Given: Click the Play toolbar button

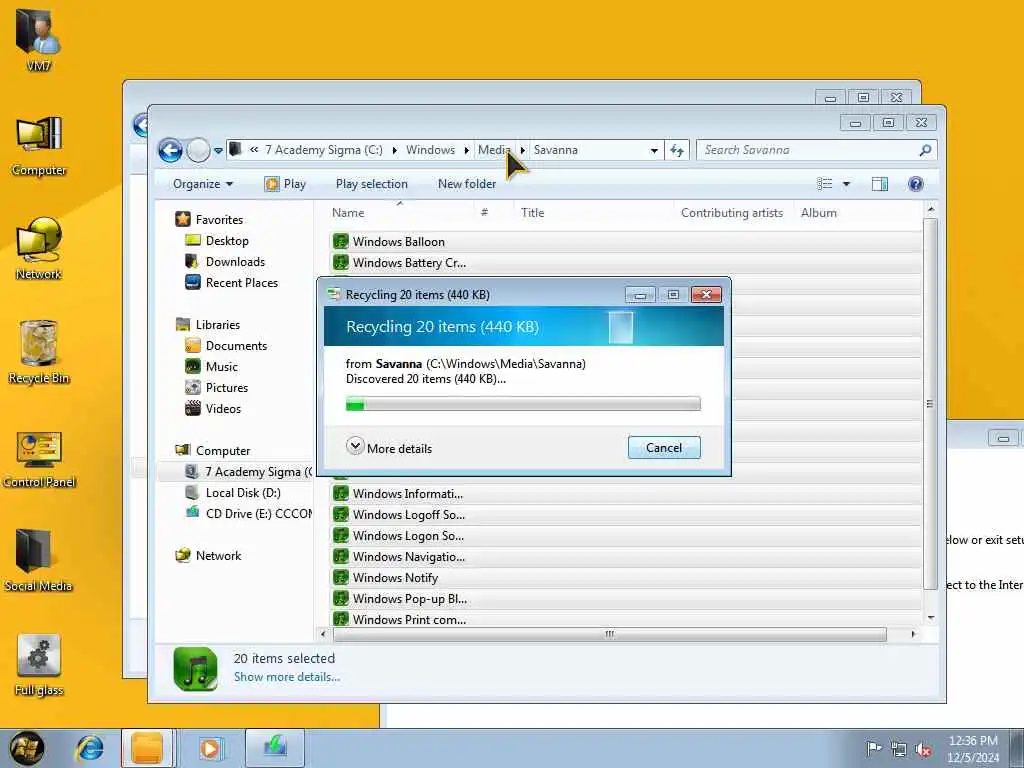Looking at the screenshot, I should pos(285,184).
